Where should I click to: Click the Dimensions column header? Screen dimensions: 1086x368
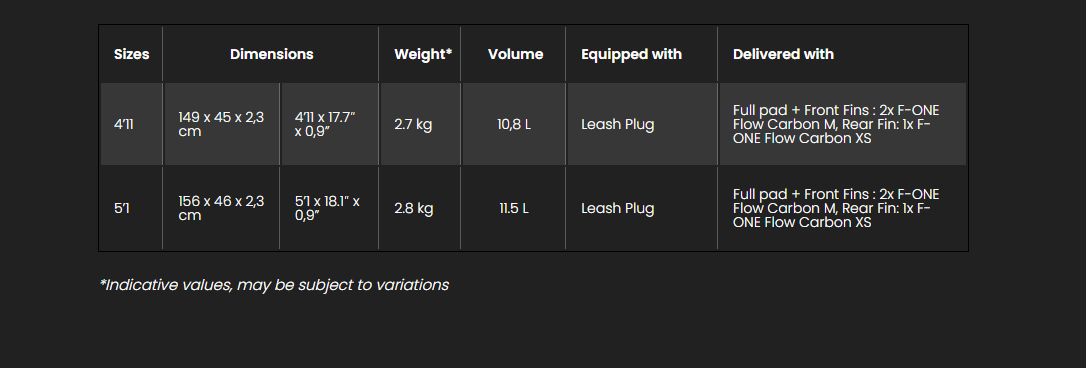pos(272,54)
